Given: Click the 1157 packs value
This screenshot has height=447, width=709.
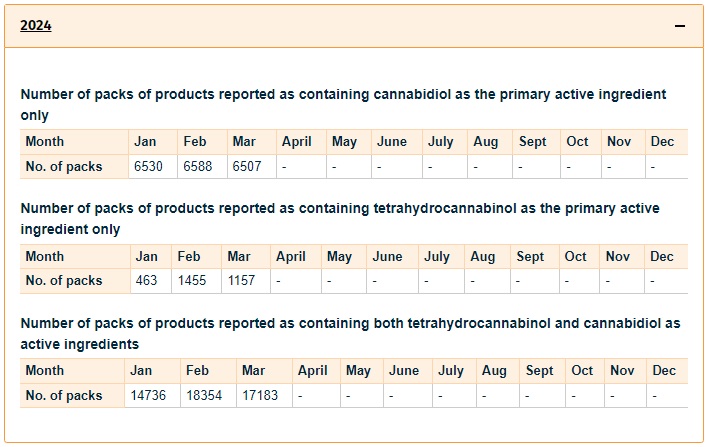Looking at the screenshot, I should 241,281.
